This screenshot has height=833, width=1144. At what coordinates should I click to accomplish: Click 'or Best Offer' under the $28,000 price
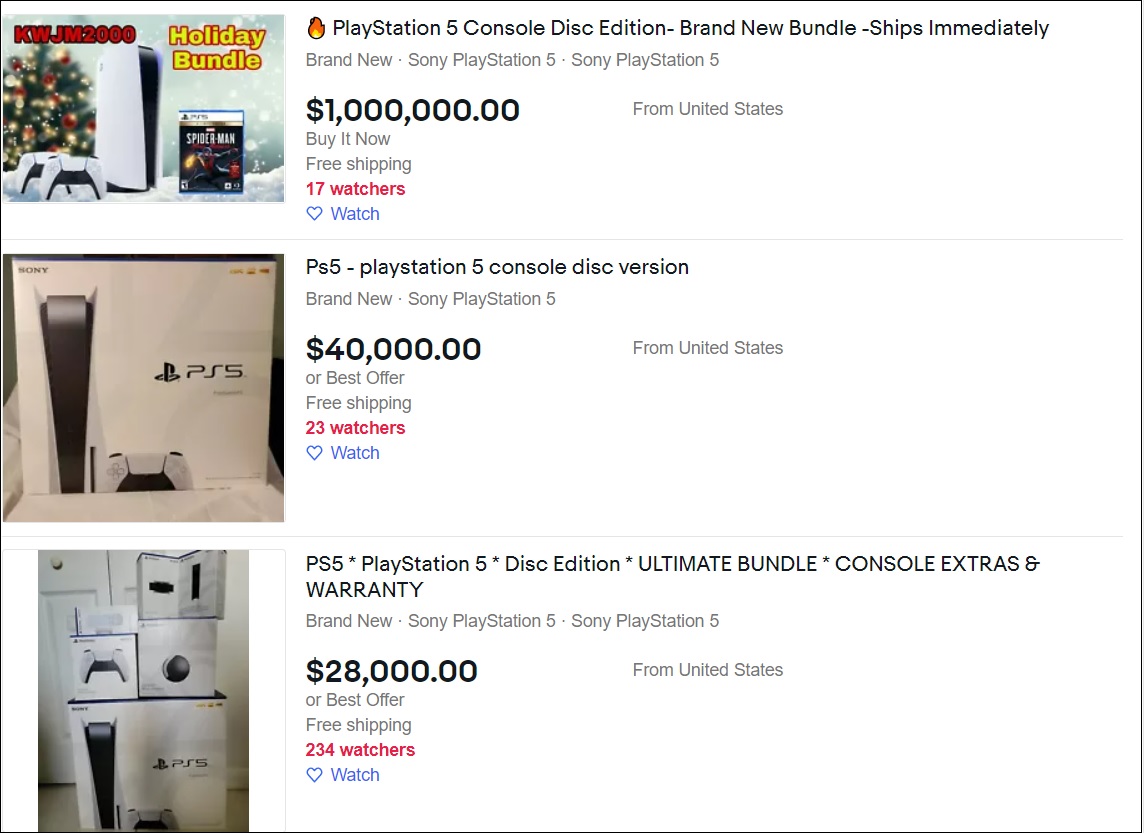click(x=355, y=700)
